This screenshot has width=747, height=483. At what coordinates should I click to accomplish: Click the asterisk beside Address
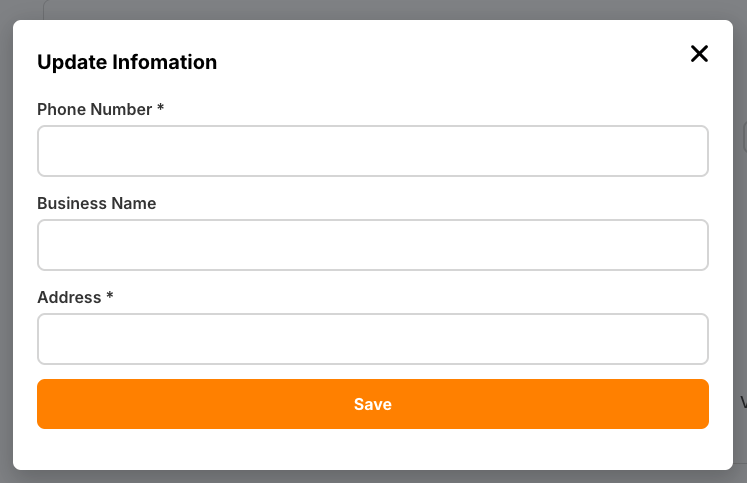pyautogui.click(x=110, y=296)
